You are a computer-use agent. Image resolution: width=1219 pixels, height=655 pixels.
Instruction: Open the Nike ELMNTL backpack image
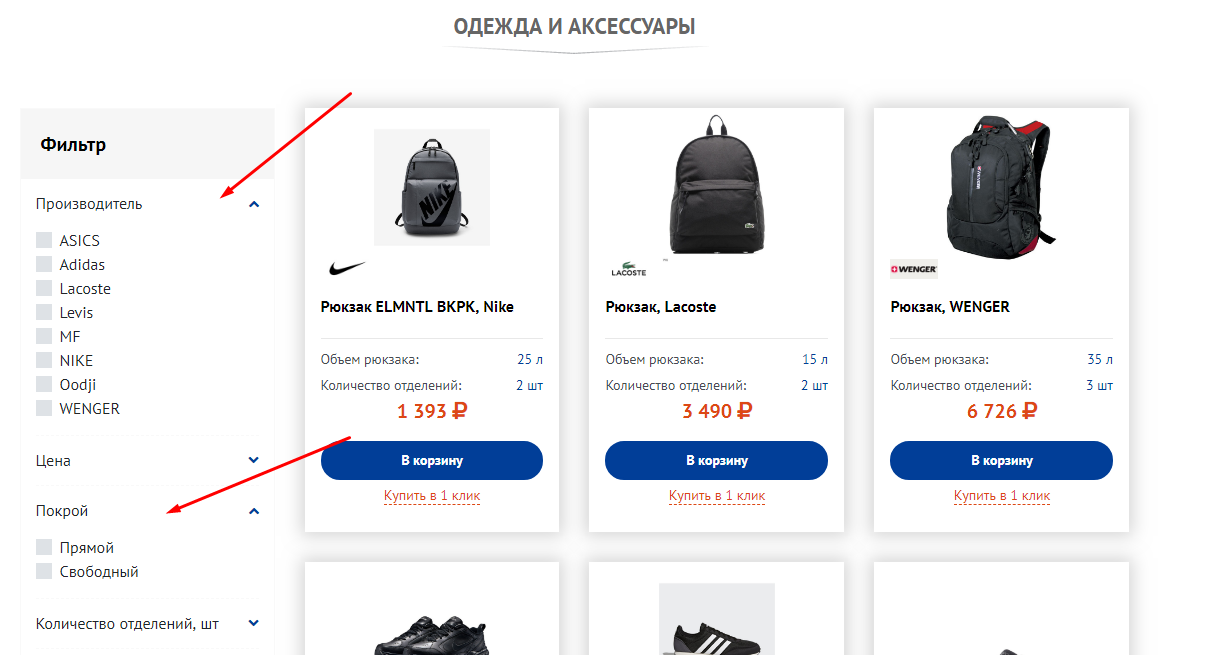pyautogui.click(x=432, y=187)
